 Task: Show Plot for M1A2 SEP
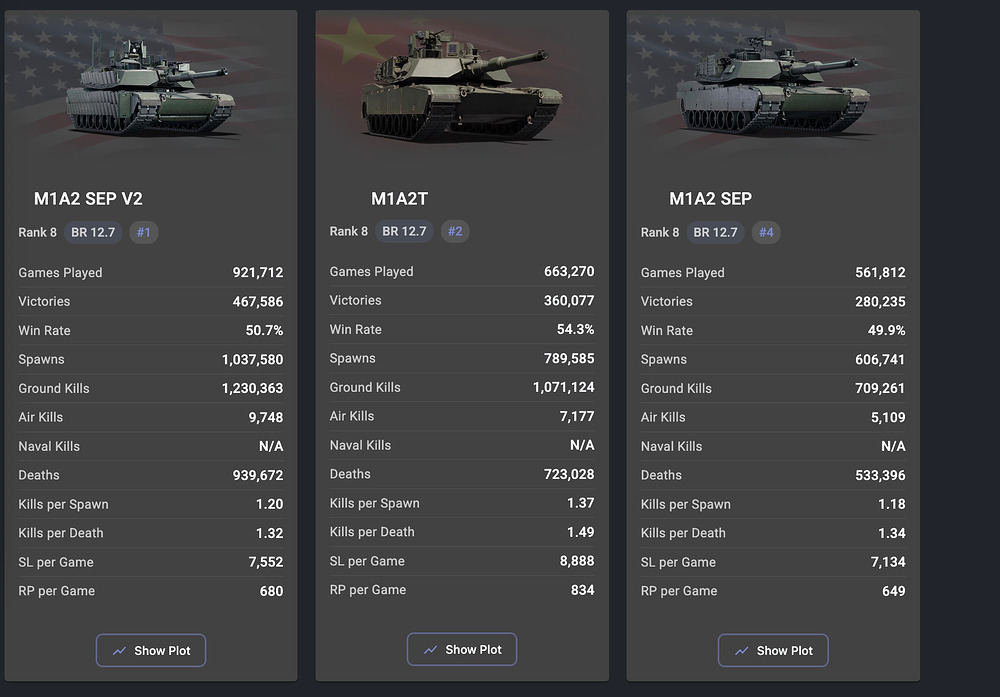[x=773, y=650]
